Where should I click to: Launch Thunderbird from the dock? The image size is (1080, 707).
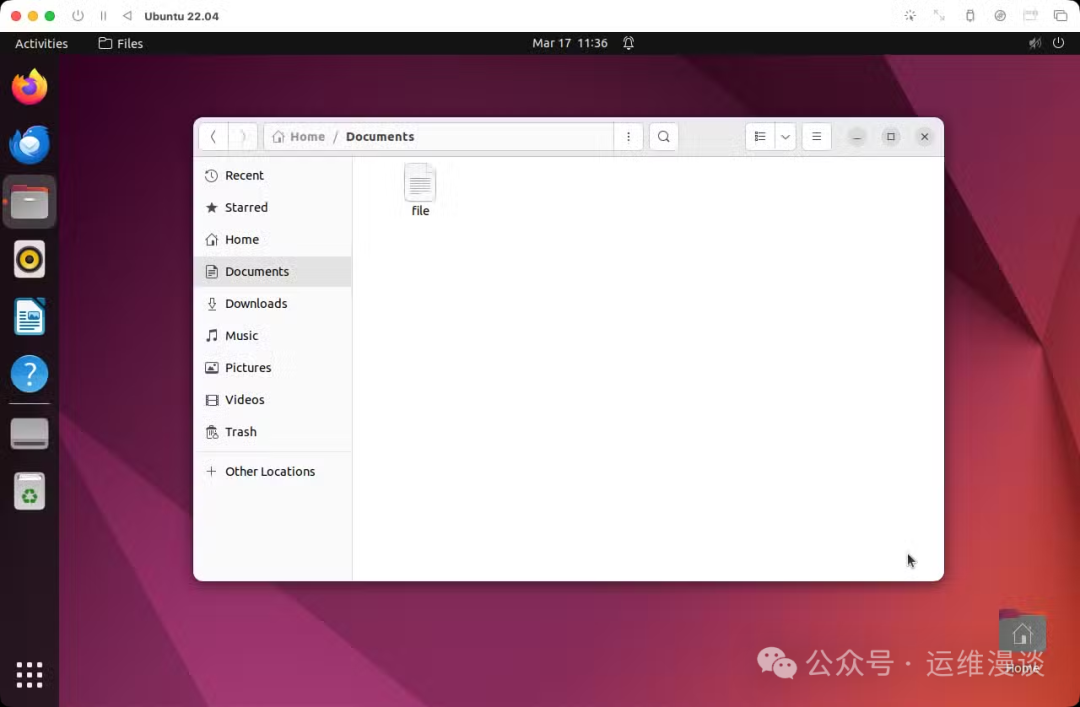coord(29,145)
